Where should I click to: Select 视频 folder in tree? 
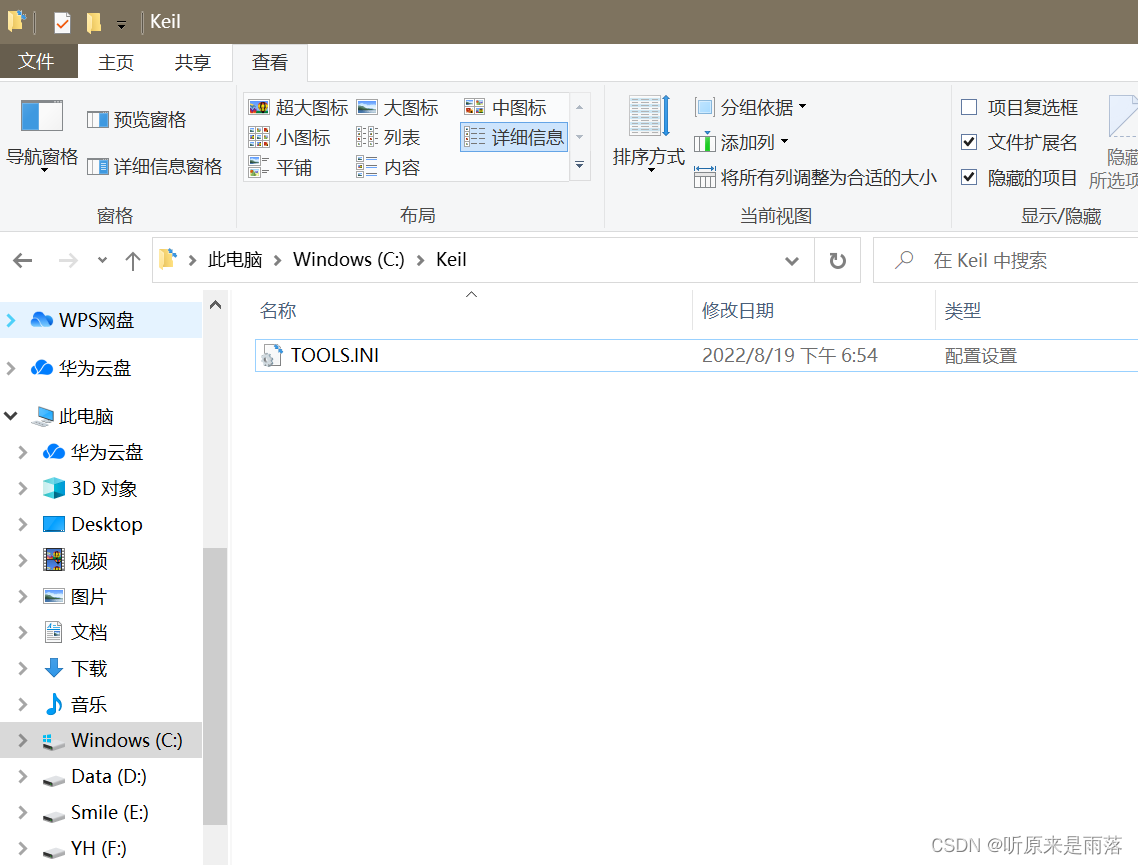89,560
